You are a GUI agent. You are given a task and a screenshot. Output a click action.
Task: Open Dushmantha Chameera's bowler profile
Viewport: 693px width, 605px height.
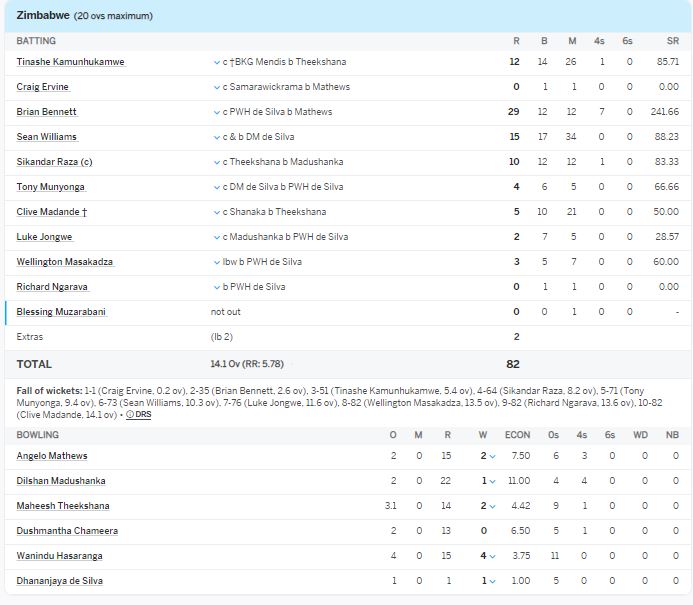point(67,531)
